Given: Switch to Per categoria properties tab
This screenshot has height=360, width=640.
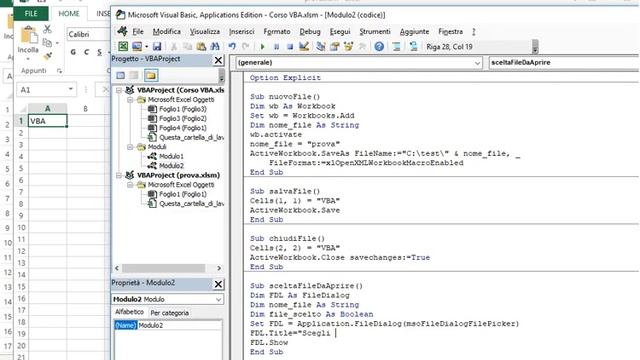Looking at the screenshot, I should coord(169,313).
